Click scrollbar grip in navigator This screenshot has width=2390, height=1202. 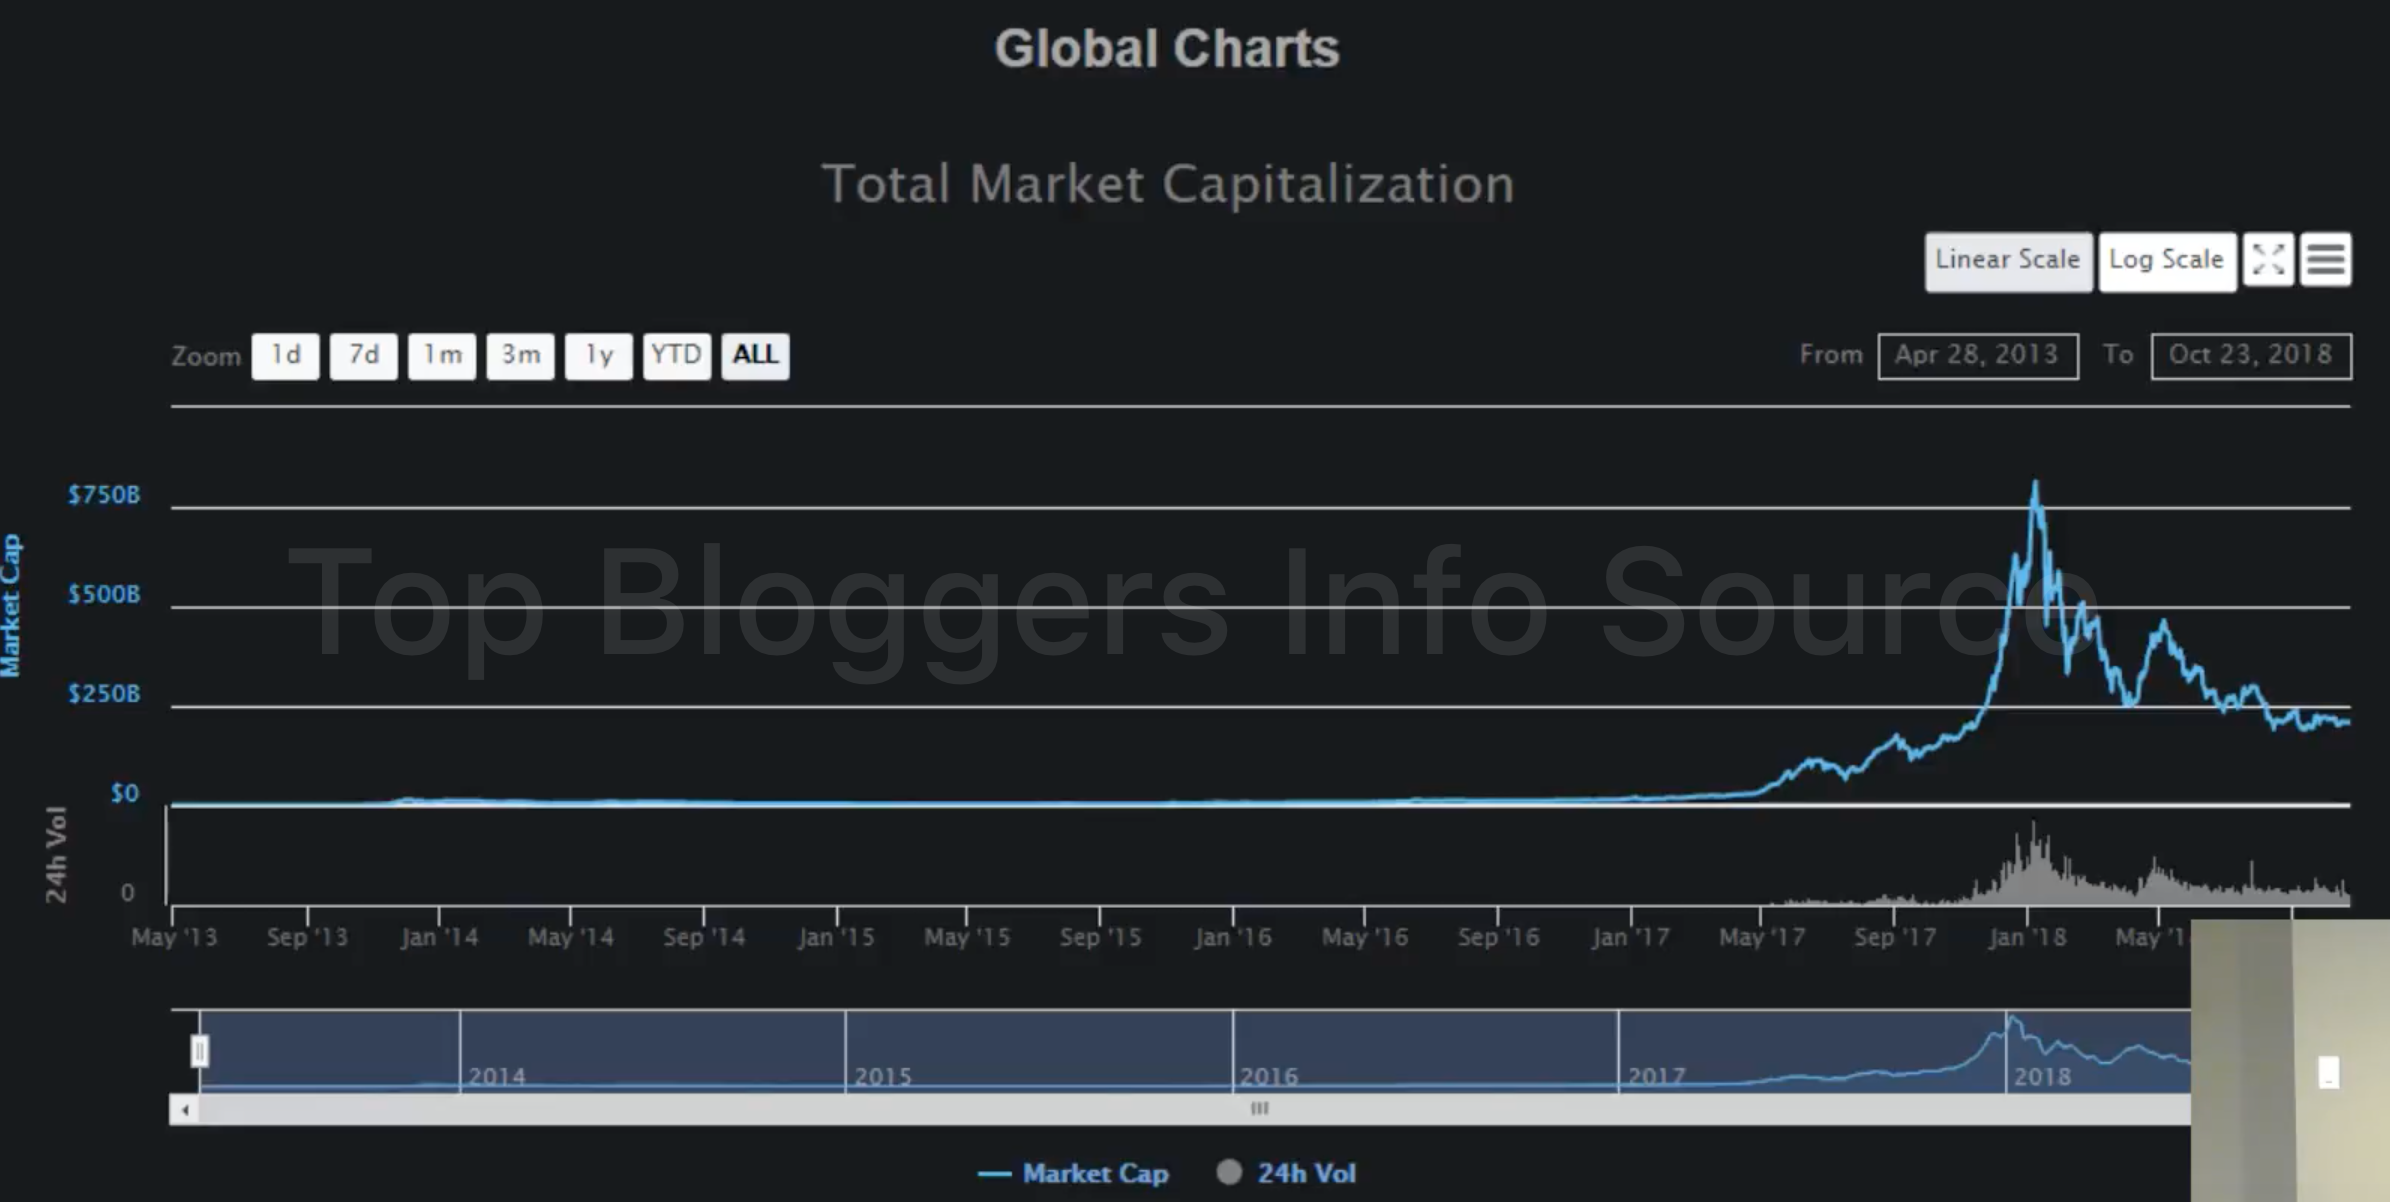click(1259, 1108)
